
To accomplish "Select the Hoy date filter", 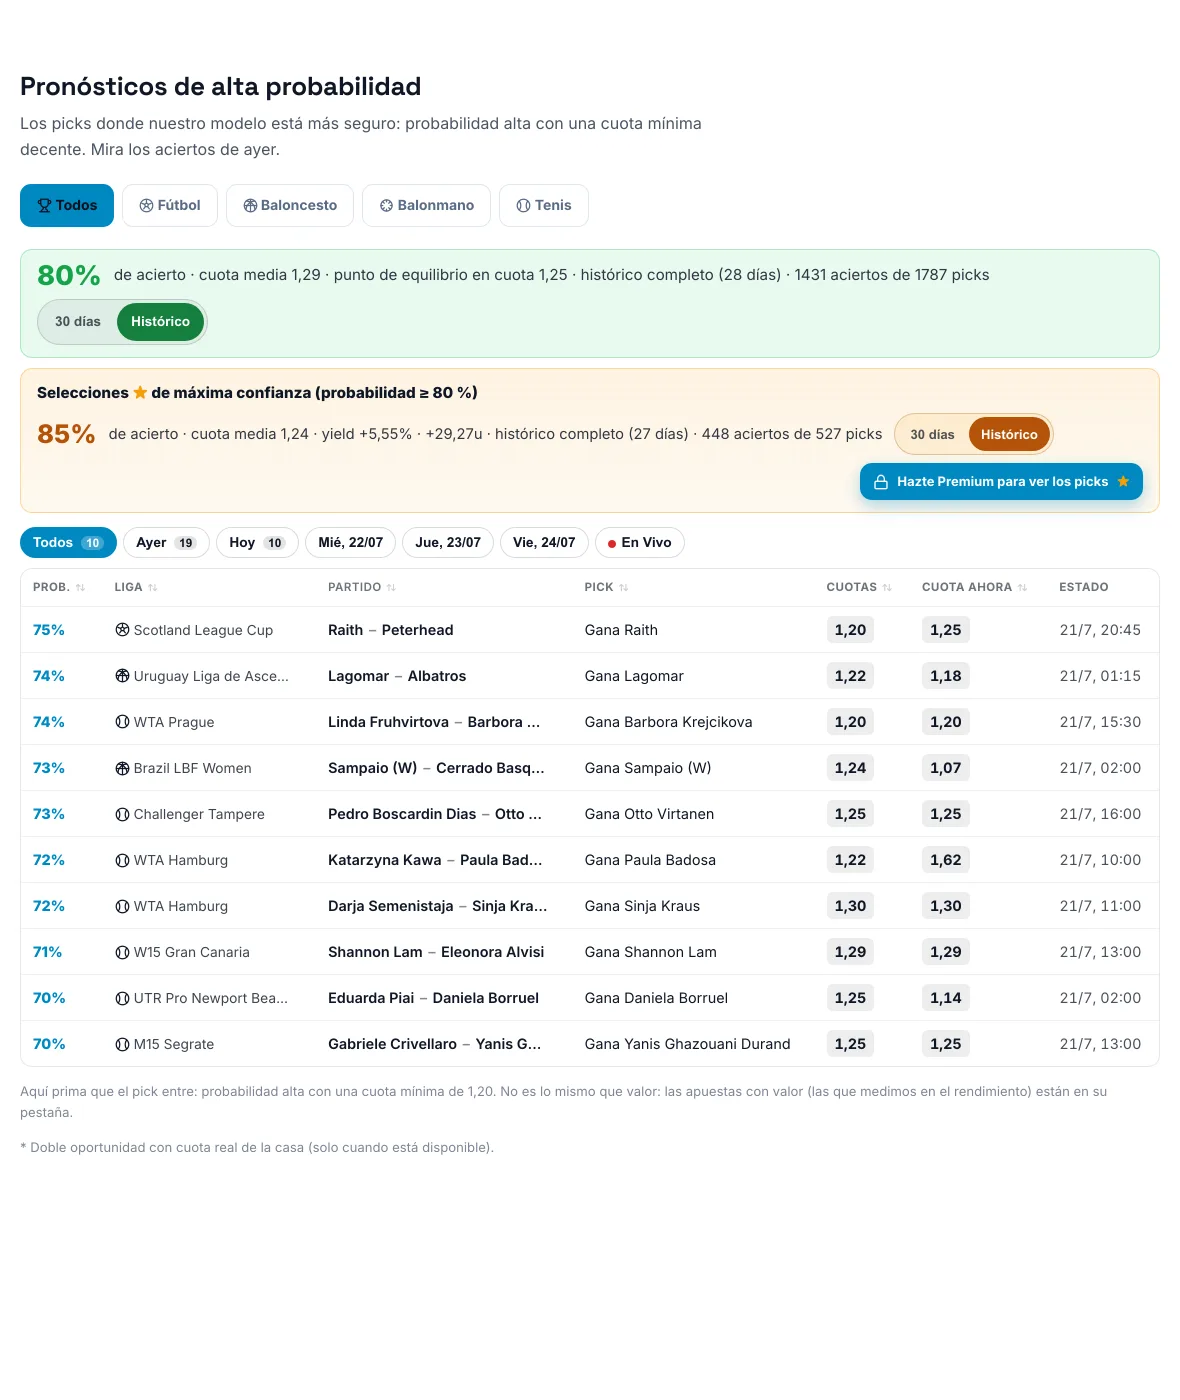I will pyautogui.click(x=257, y=542).
